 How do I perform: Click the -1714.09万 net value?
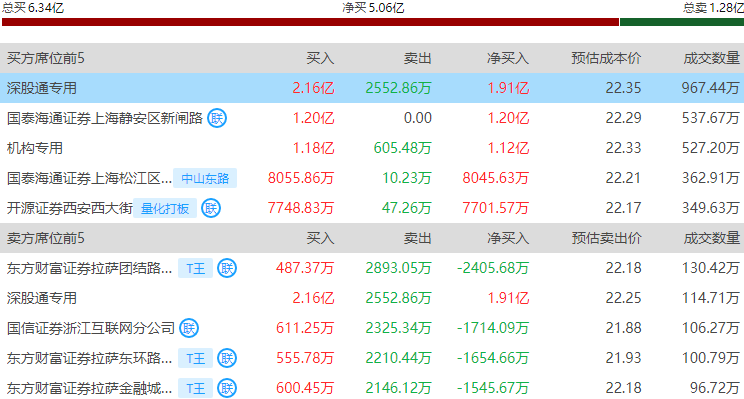493,328
